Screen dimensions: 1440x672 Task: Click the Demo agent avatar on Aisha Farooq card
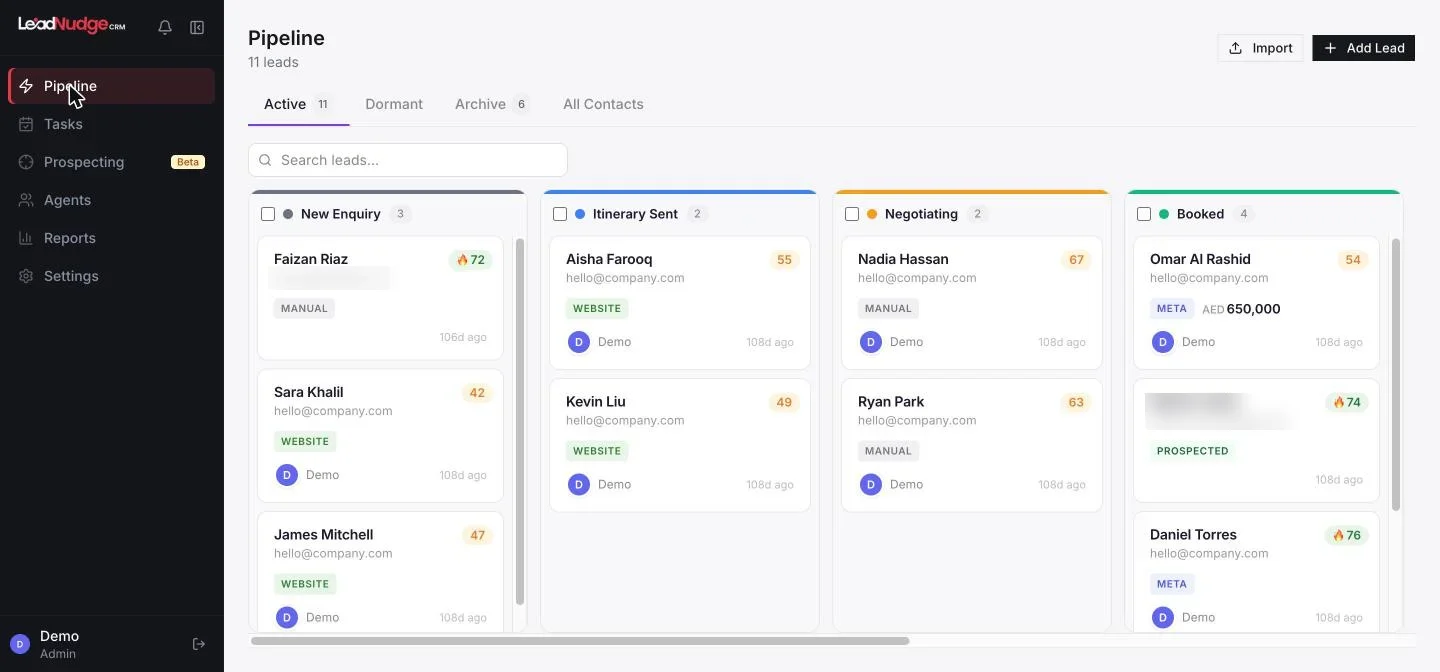[x=579, y=342]
